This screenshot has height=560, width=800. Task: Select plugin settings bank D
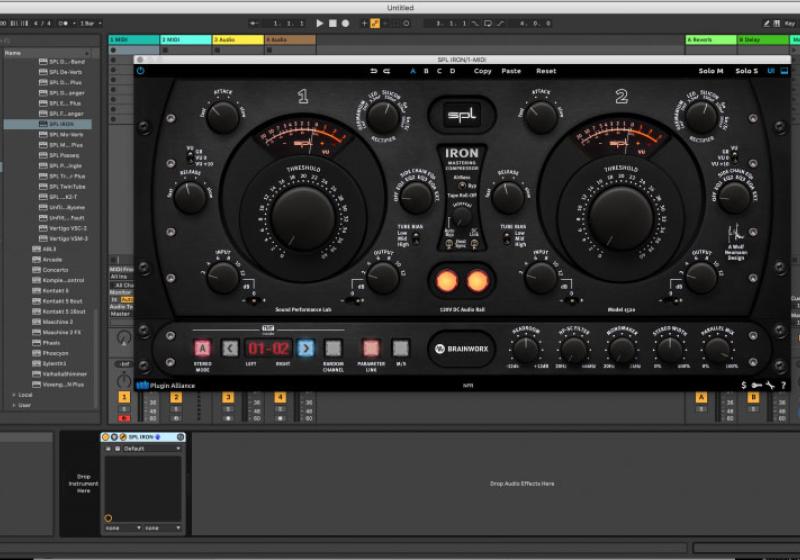coord(453,71)
